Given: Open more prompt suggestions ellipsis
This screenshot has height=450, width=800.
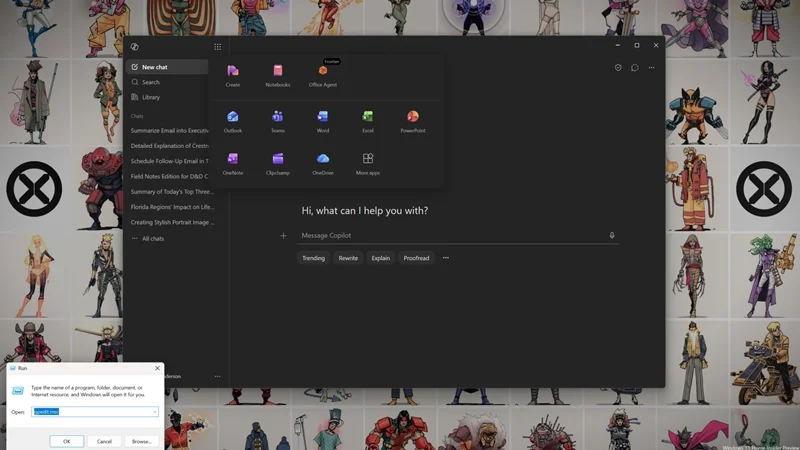Looking at the screenshot, I should 446,258.
